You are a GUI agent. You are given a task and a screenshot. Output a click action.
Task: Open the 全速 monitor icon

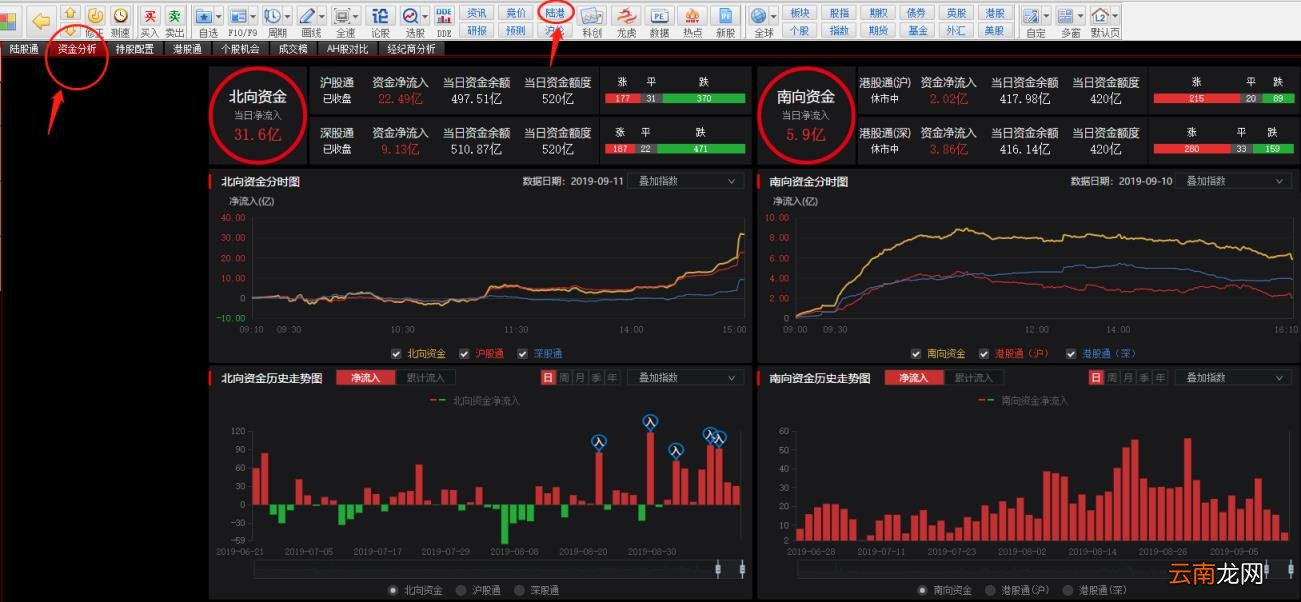tap(341, 16)
